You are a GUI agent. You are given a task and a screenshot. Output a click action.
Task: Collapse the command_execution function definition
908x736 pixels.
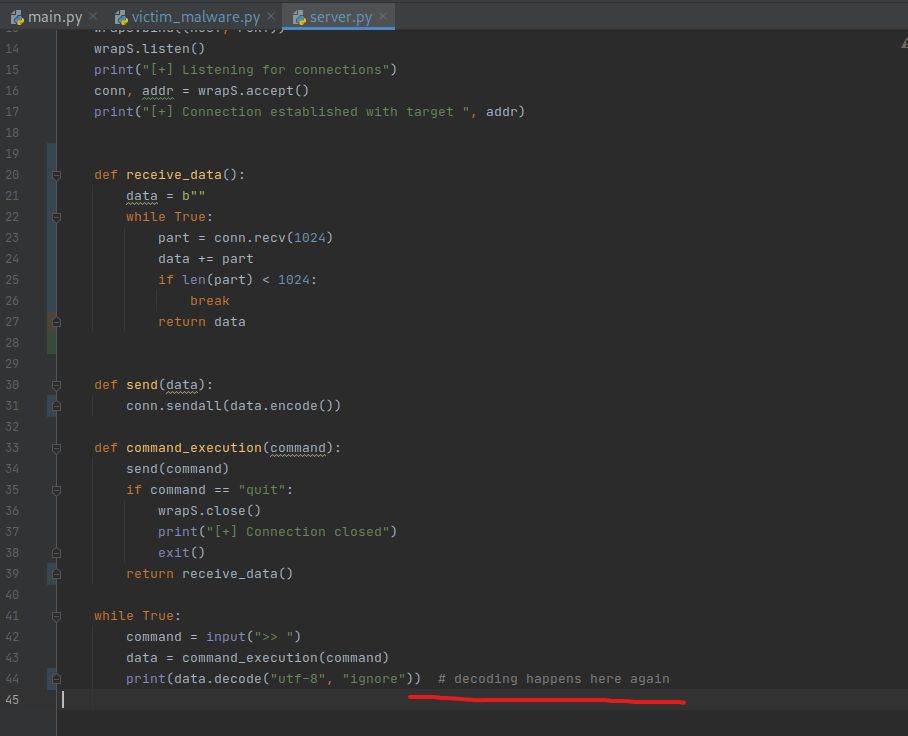pyautogui.click(x=57, y=448)
